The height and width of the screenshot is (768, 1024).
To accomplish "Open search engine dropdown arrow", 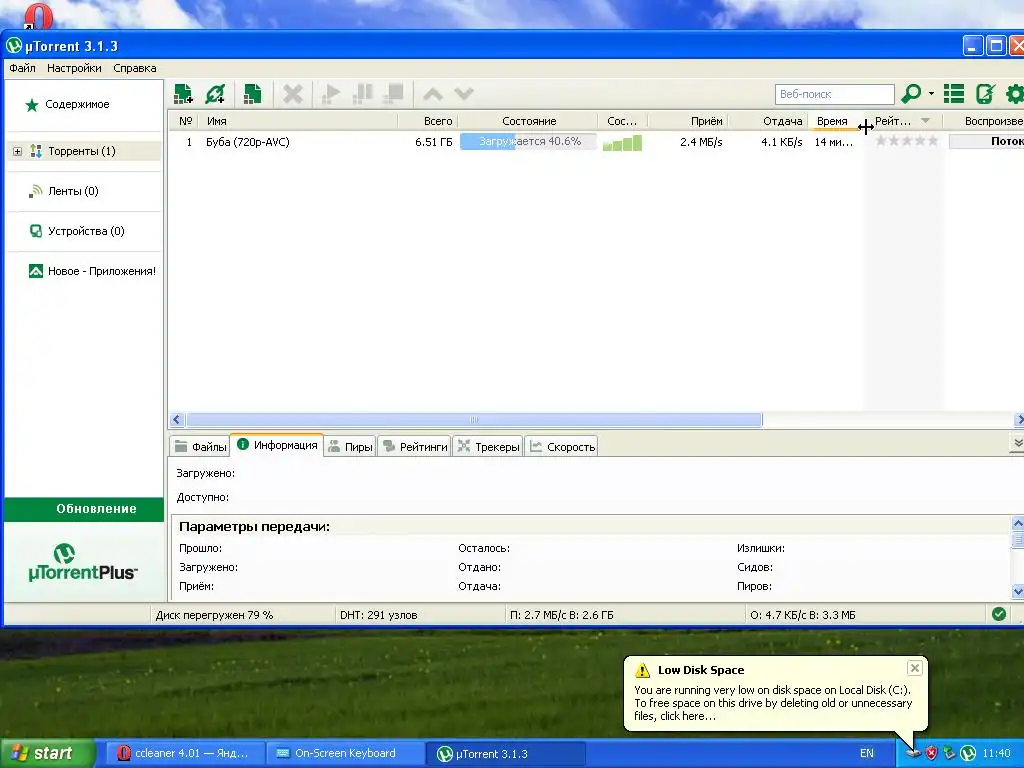I will pos(931,94).
